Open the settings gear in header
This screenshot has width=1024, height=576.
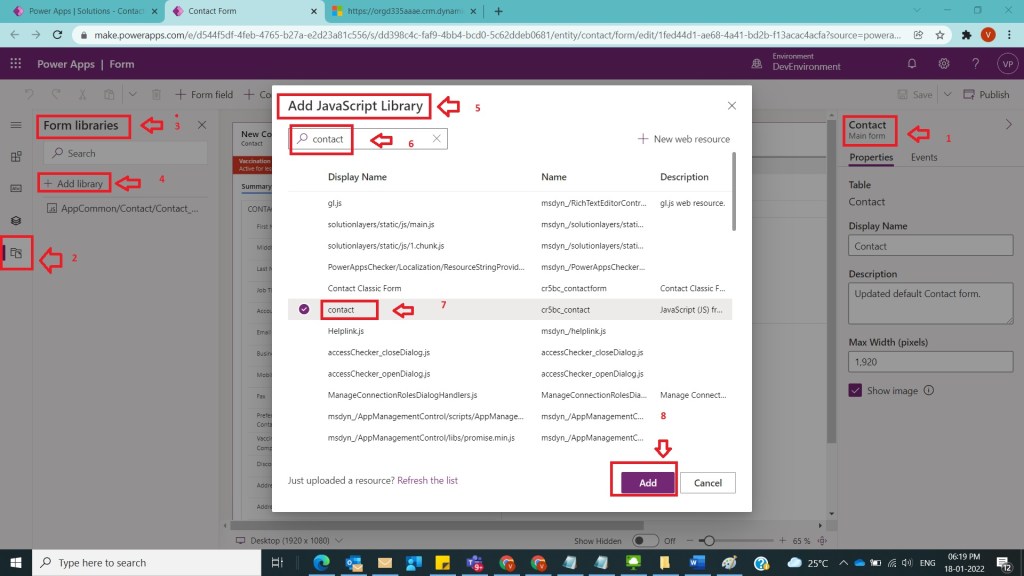pyautogui.click(x=943, y=64)
